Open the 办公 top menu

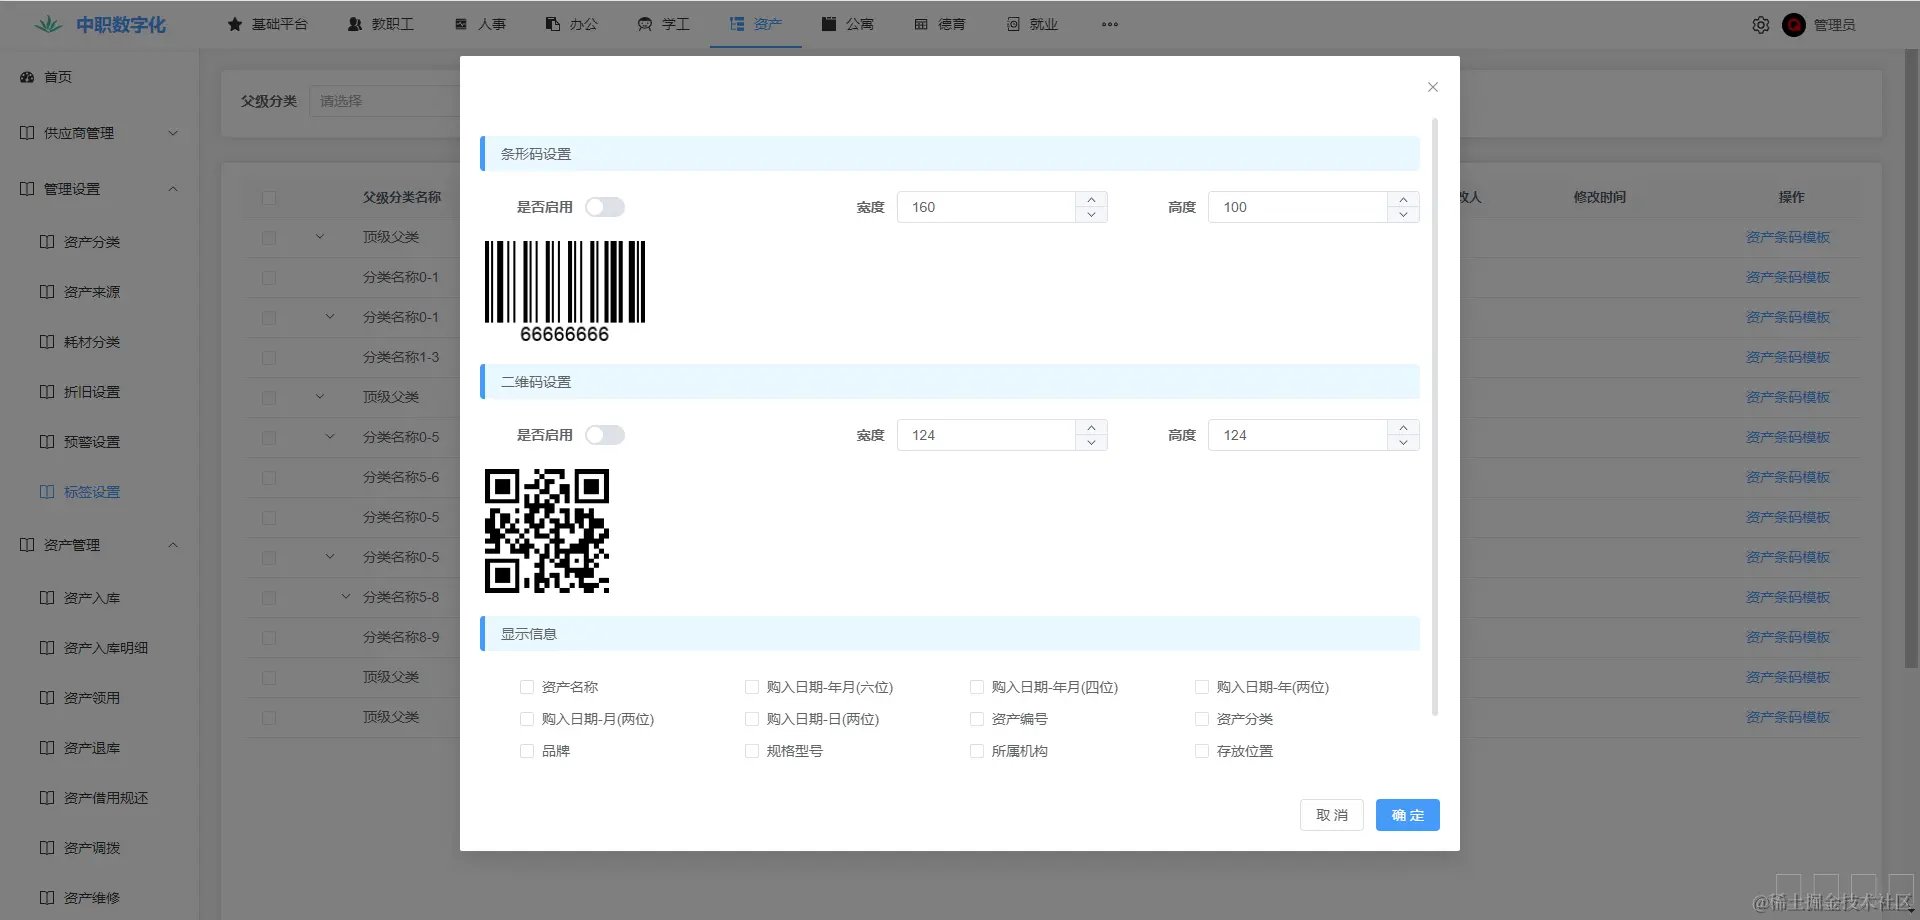pyautogui.click(x=572, y=24)
